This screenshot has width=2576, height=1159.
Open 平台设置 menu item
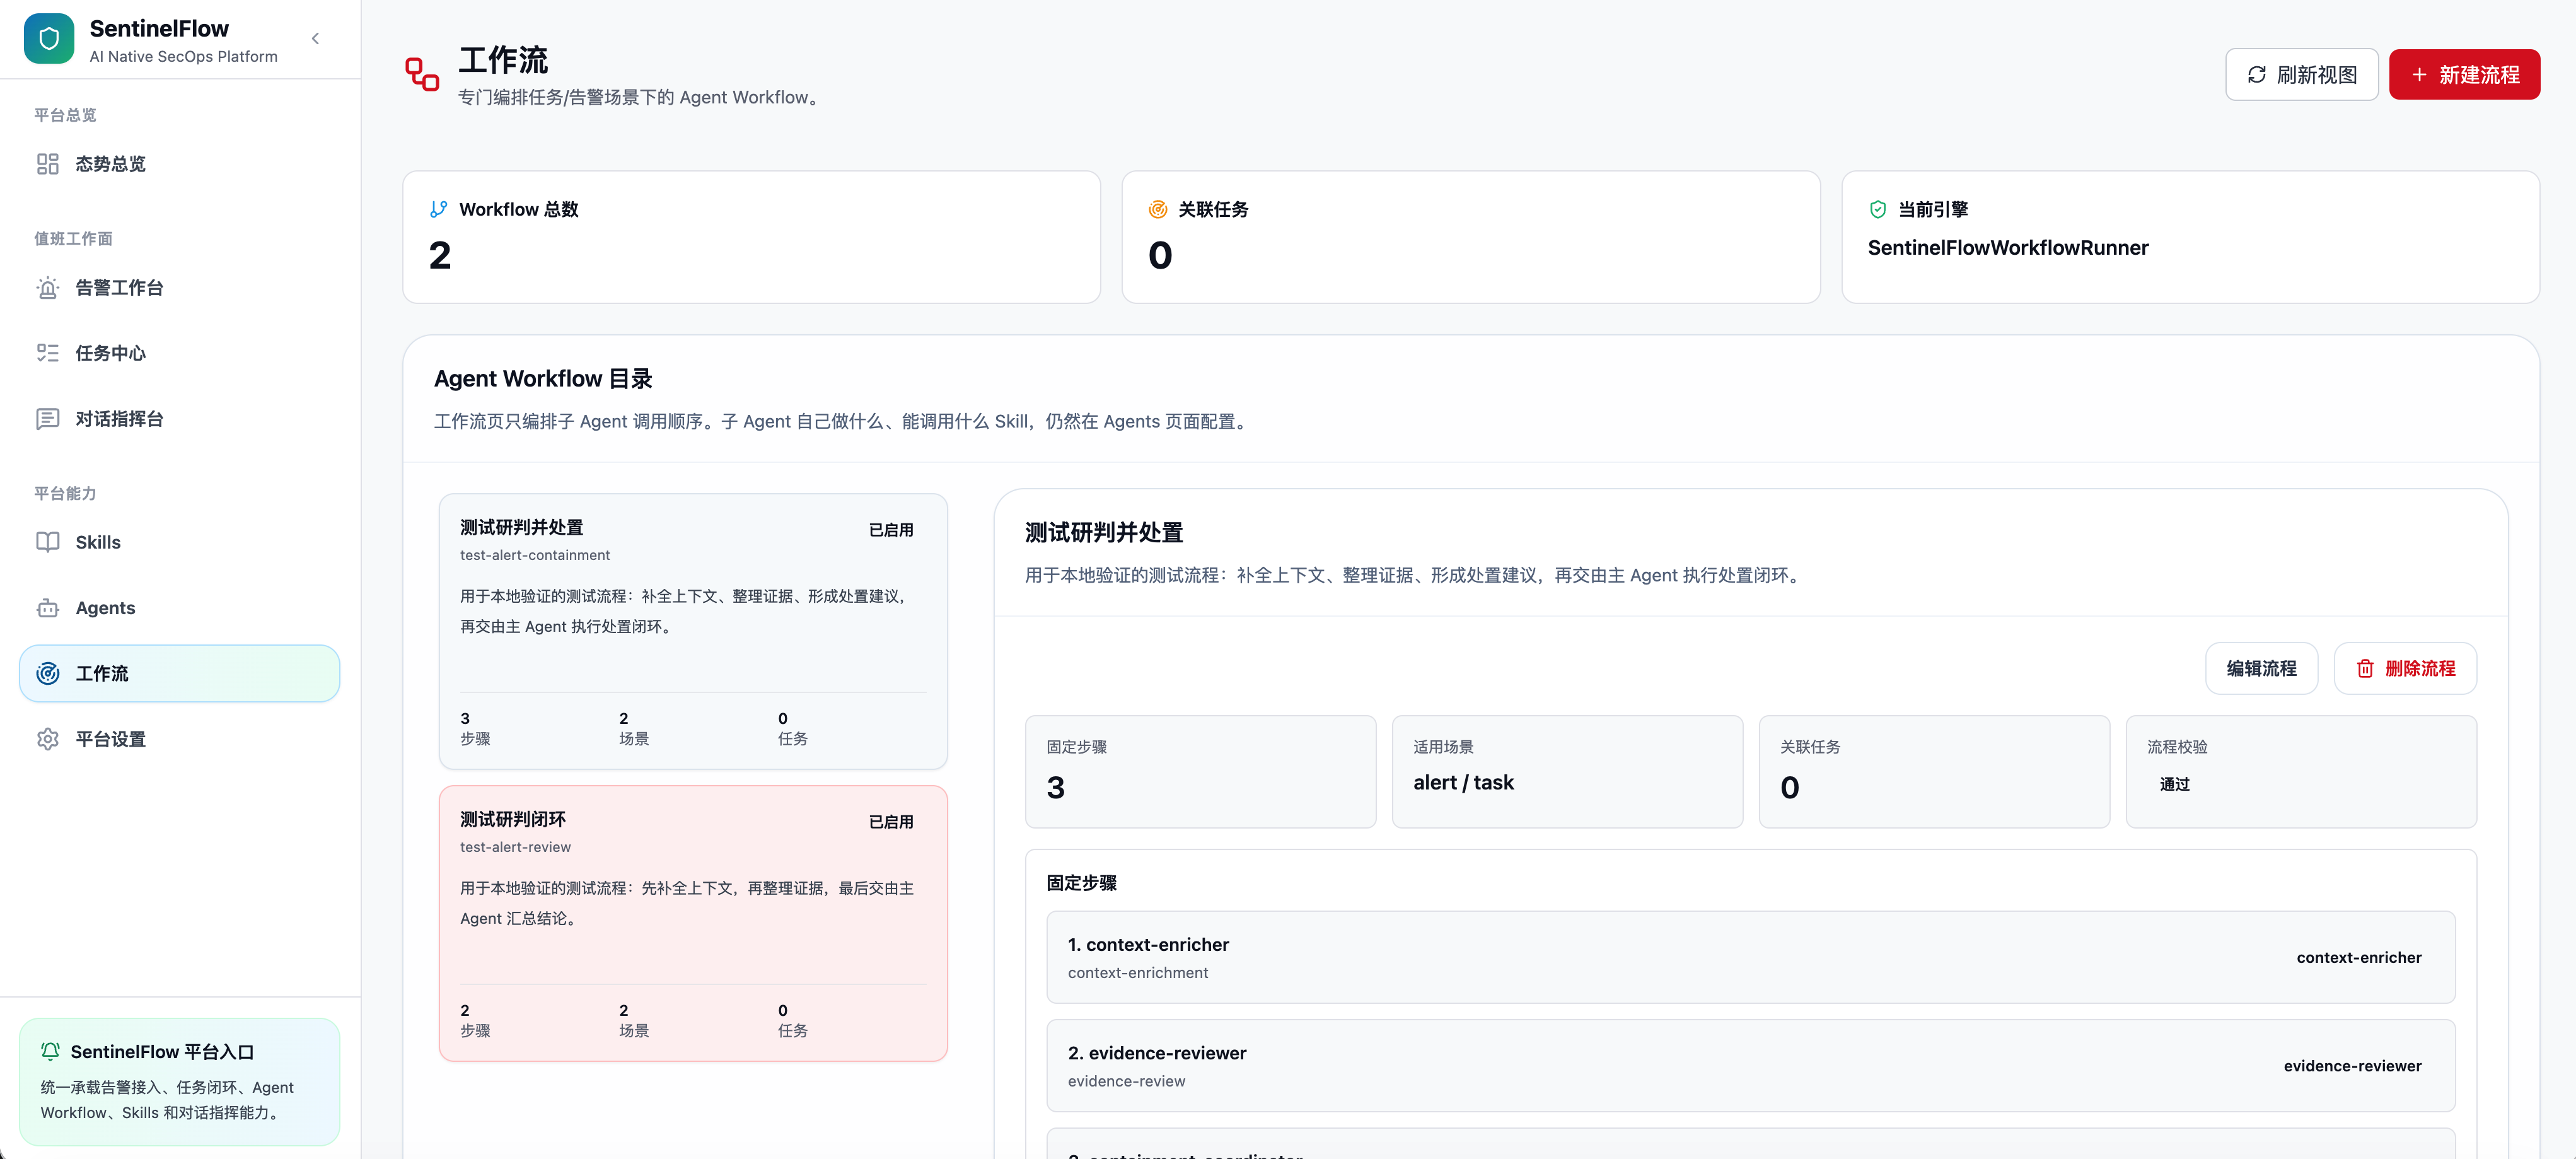180,739
